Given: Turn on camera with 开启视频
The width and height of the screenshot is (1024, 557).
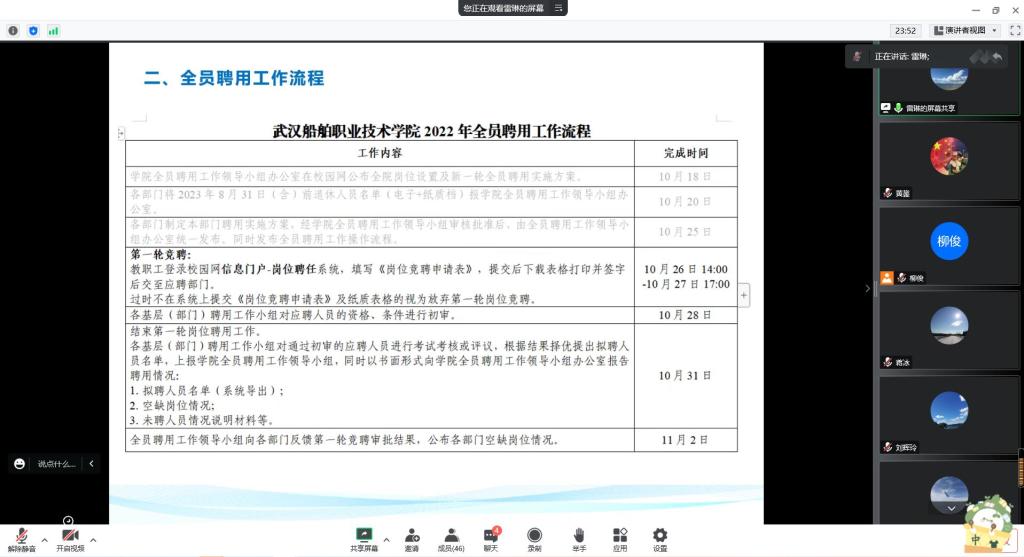Looking at the screenshot, I should pos(69,538).
